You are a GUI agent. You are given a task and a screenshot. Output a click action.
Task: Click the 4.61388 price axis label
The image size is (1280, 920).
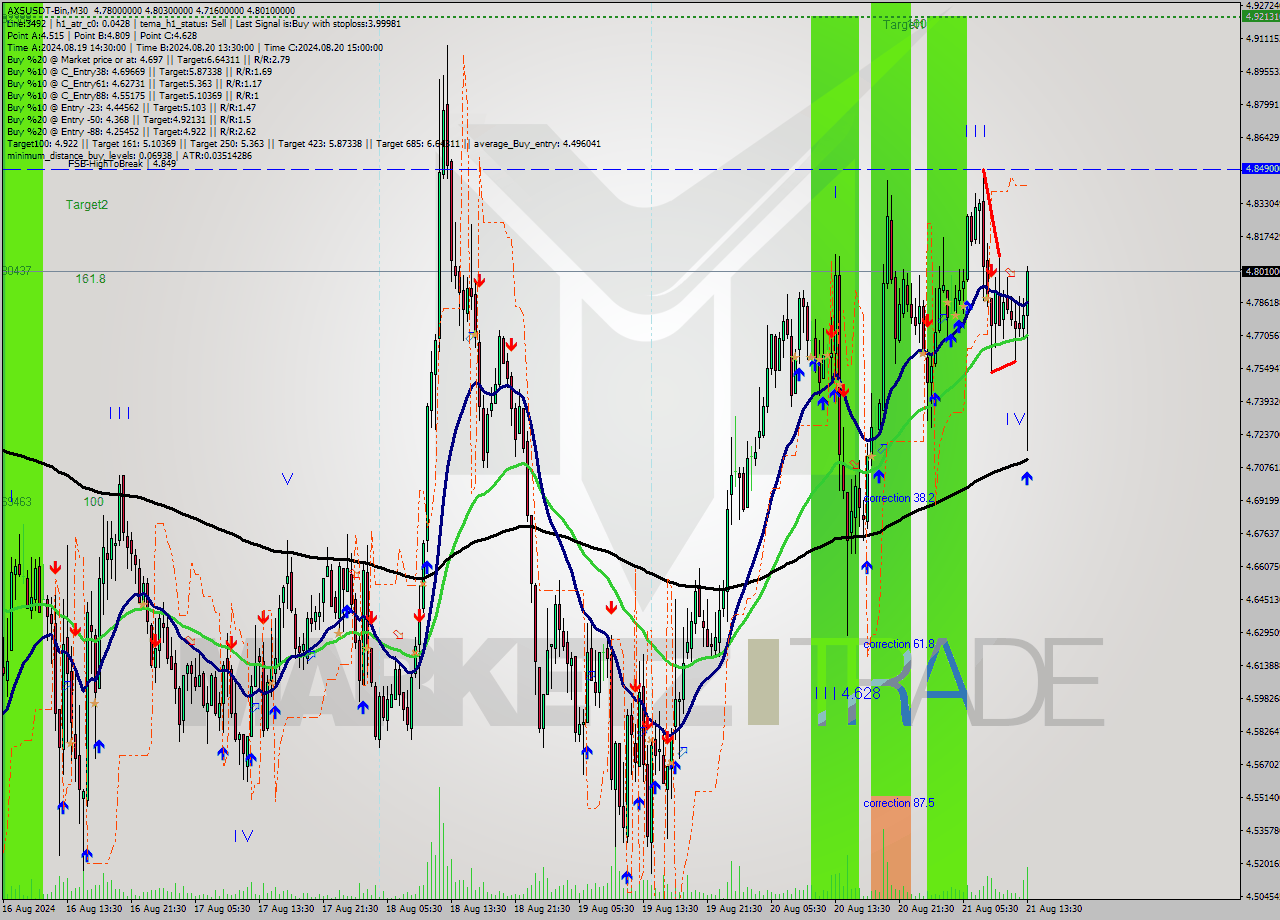pos(1262,665)
